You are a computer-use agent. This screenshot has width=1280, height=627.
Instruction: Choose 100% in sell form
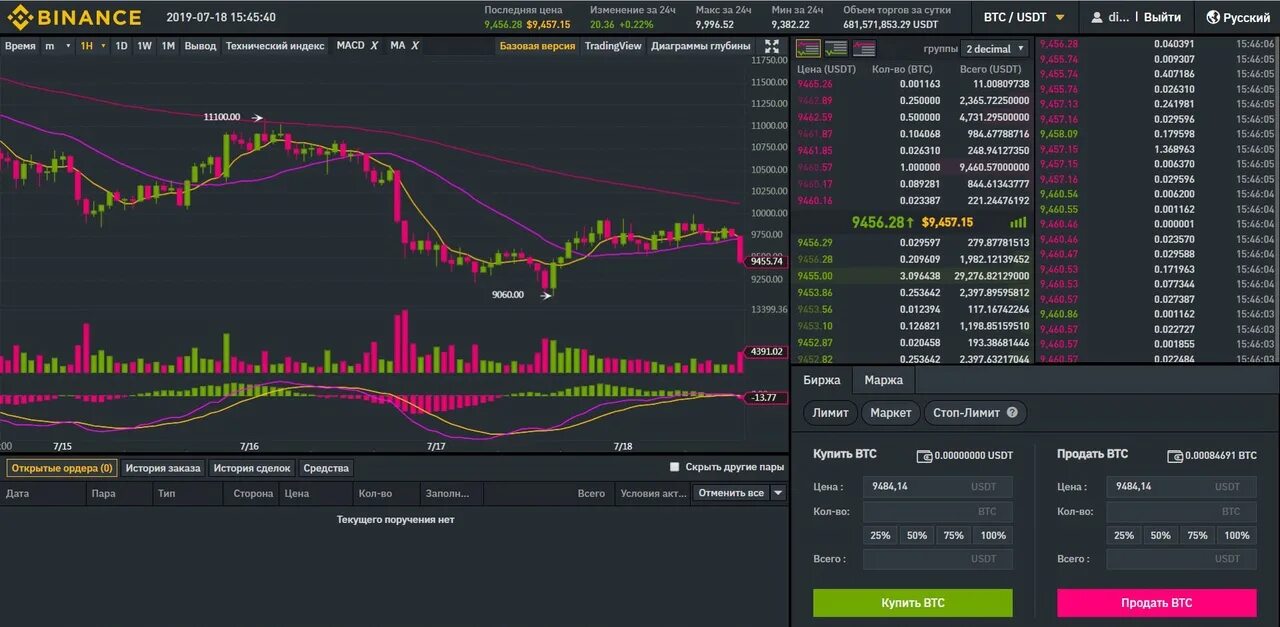point(1237,535)
